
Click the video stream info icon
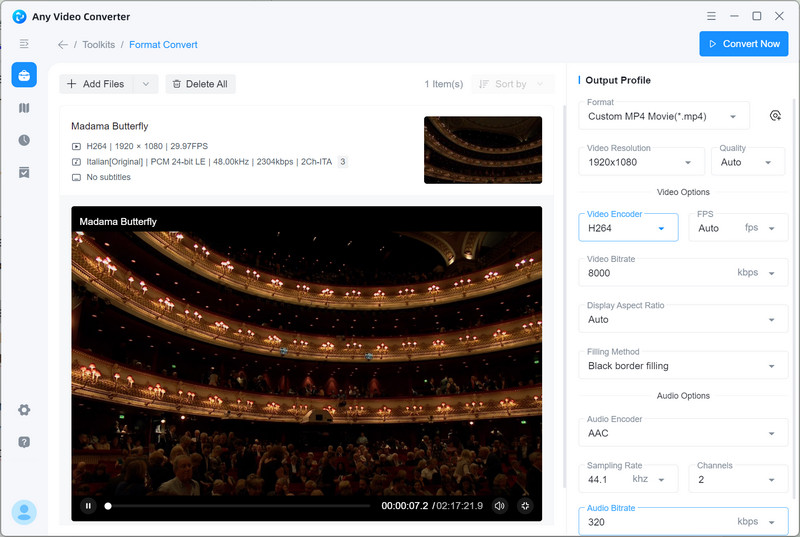coord(76,146)
